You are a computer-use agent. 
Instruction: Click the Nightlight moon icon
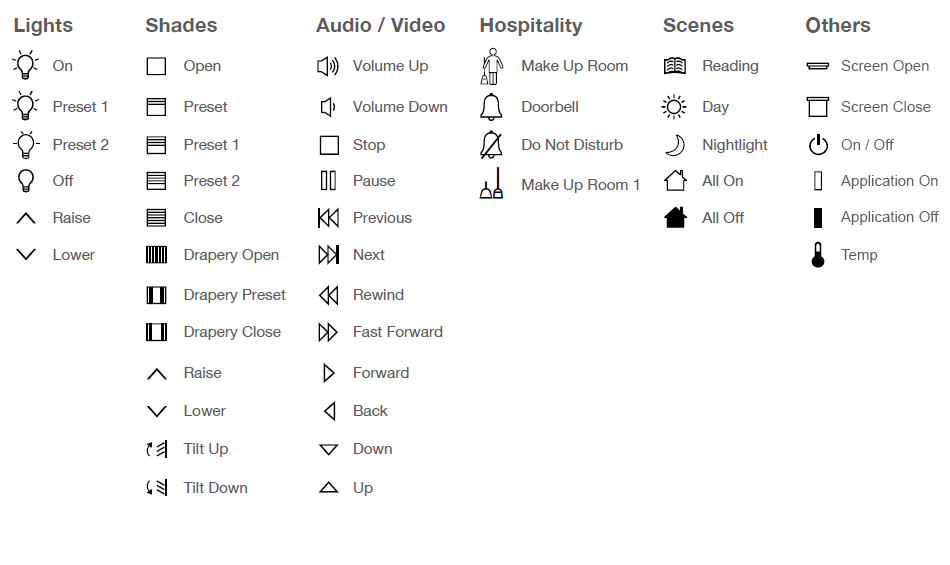click(x=675, y=145)
